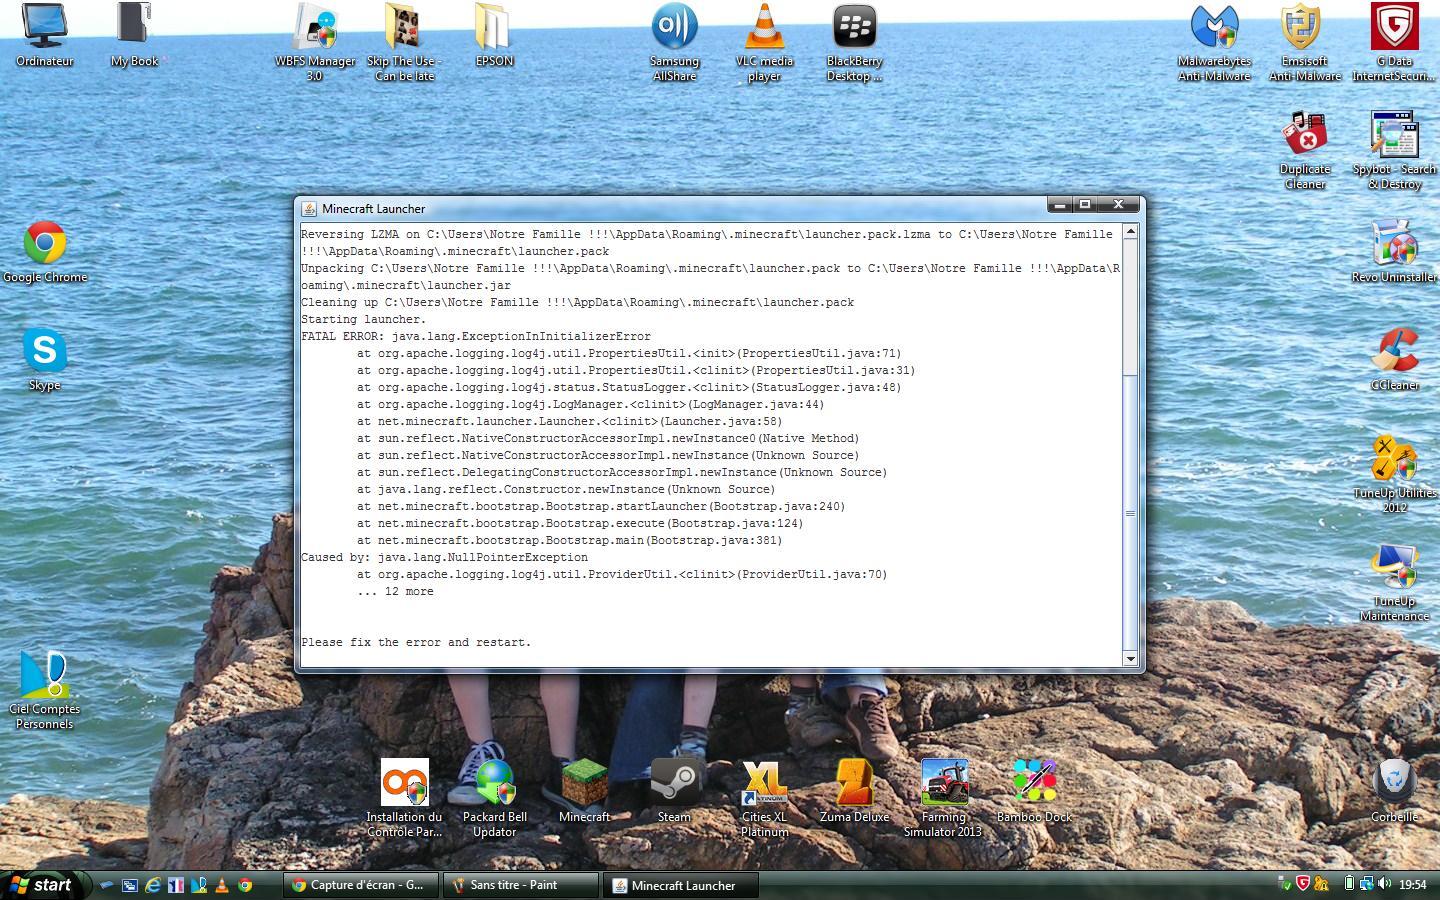Open the My Book drive icon

(x=134, y=36)
